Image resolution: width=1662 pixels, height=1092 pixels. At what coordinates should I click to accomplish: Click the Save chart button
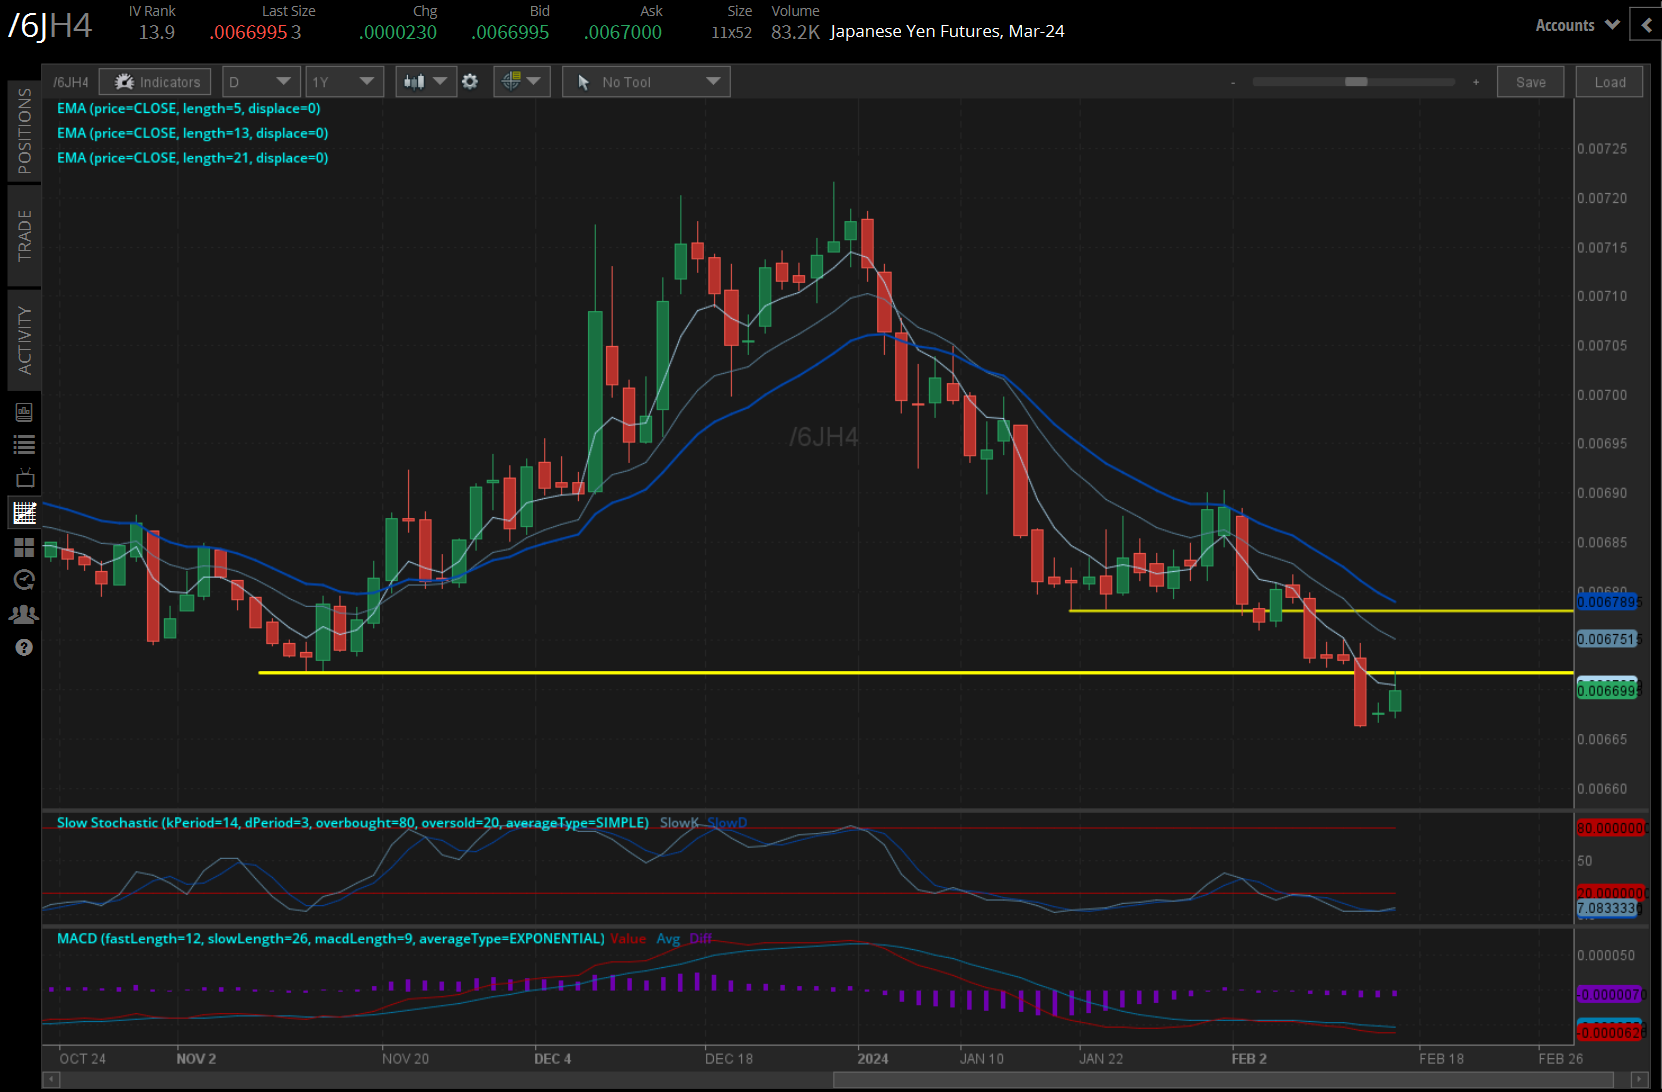[x=1530, y=82]
